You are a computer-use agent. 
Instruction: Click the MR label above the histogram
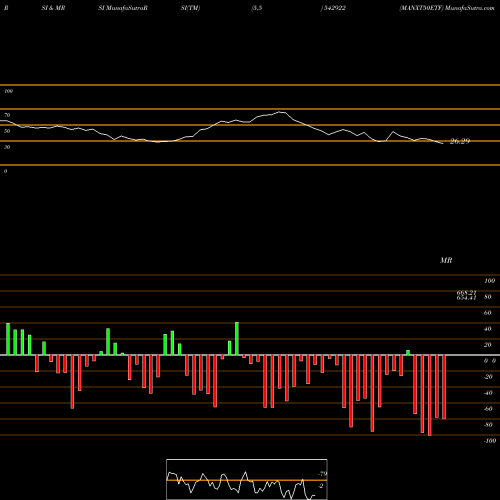pos(446,260)
